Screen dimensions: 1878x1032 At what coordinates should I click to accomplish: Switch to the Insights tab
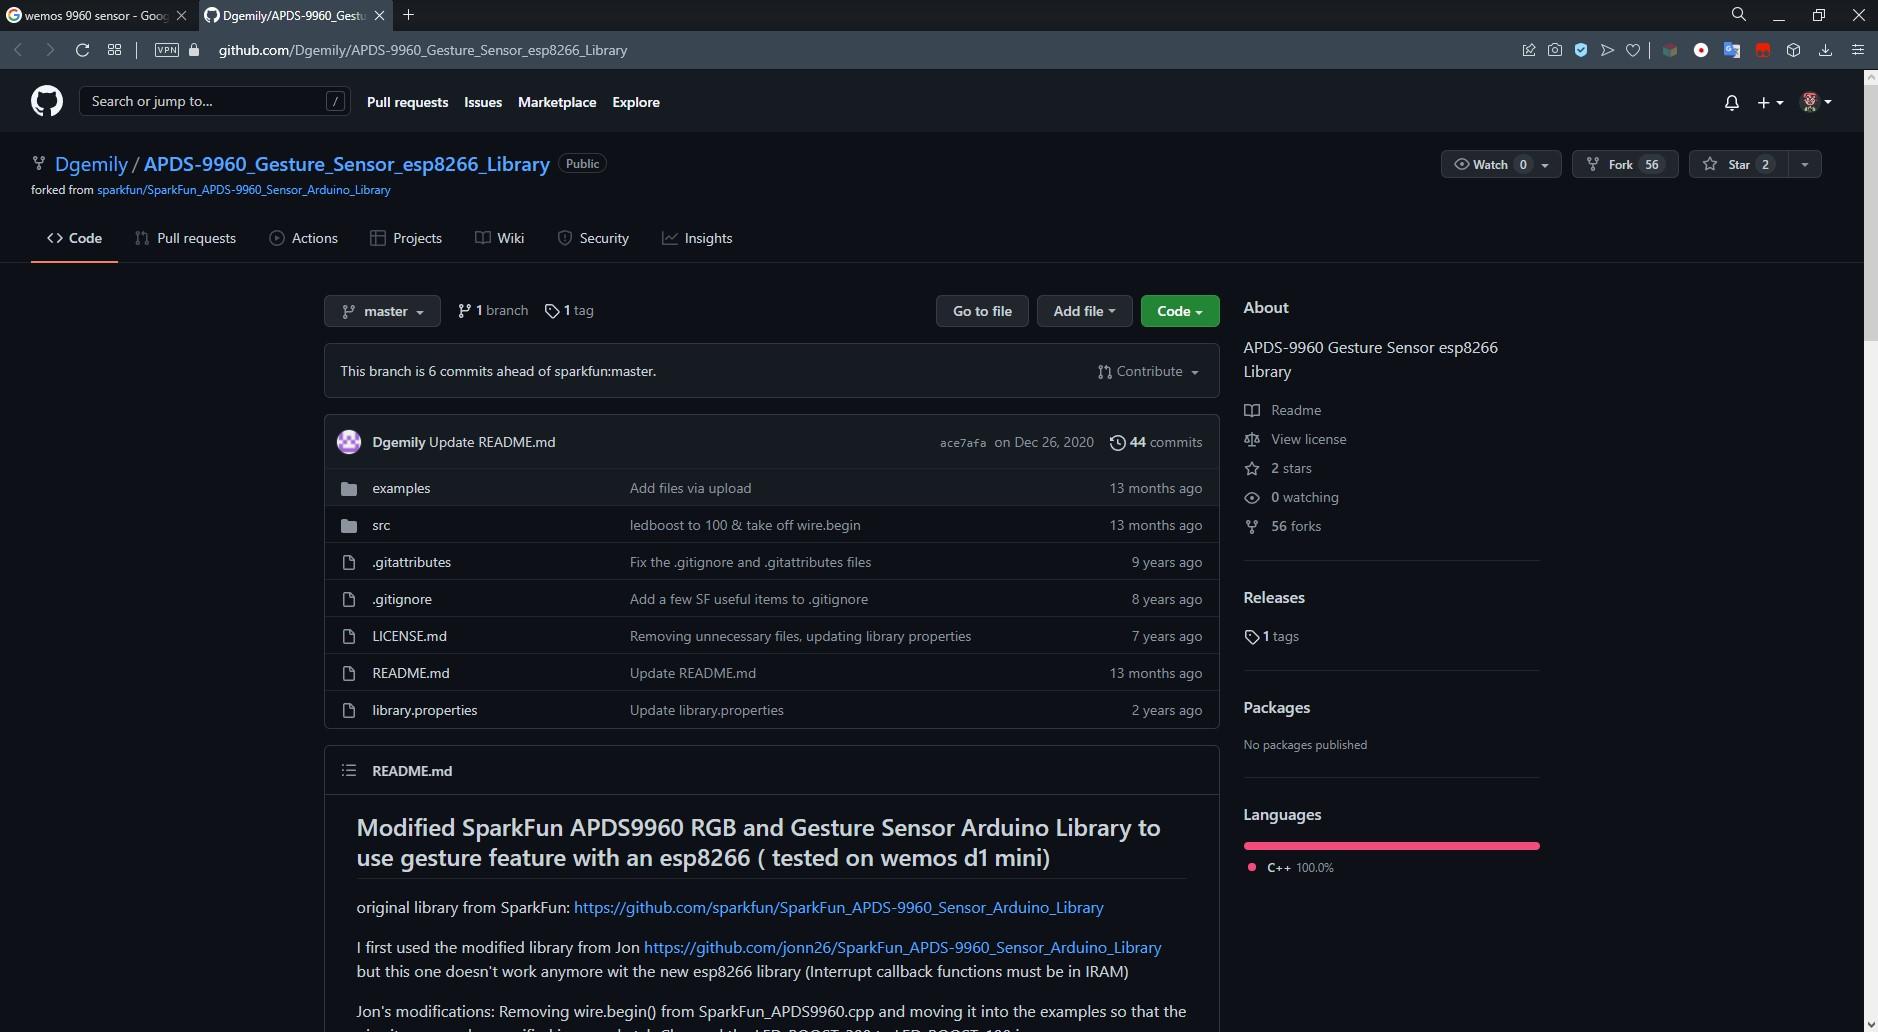[697, 238]
